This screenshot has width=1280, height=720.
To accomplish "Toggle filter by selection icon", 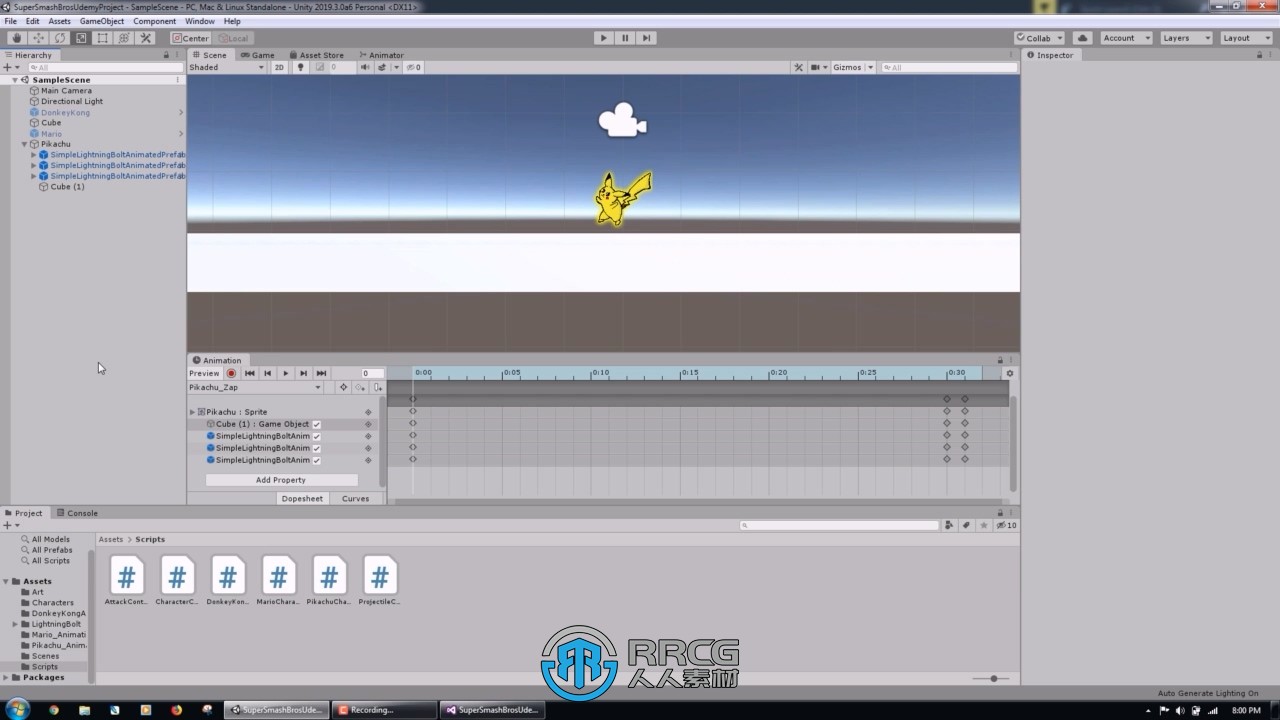I will tap(343, 387).
